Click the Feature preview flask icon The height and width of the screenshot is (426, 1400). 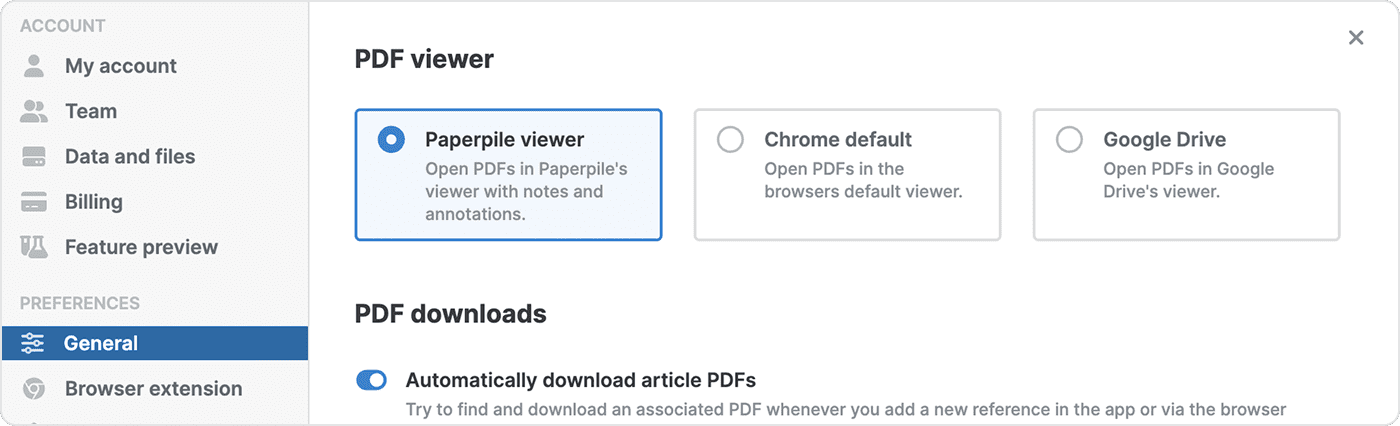click(34, 247)
